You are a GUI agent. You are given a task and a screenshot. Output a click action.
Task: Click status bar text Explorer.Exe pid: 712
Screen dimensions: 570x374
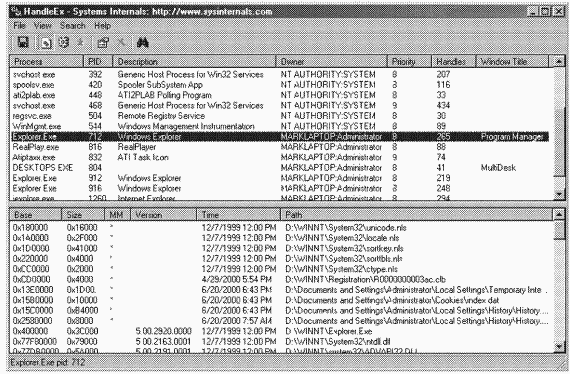pyautogui.click(x=48, y=362)
